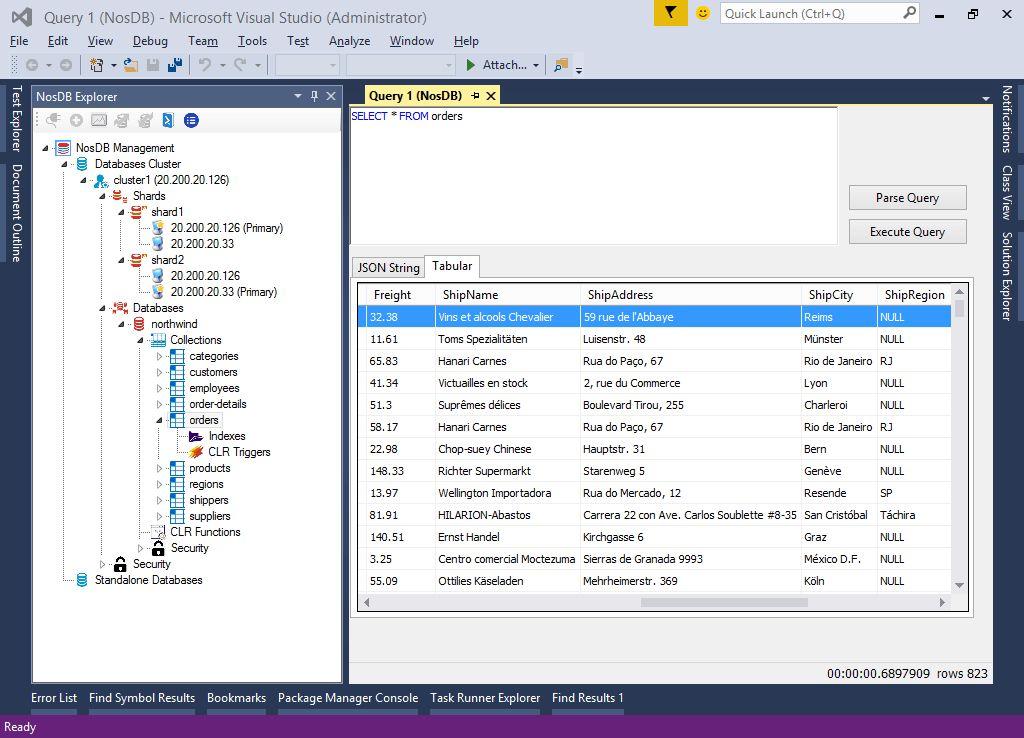Viewport: 1024px width, 738px height.
Task: Click the scroll-right arrow of results grid
Action: [942, 602]
